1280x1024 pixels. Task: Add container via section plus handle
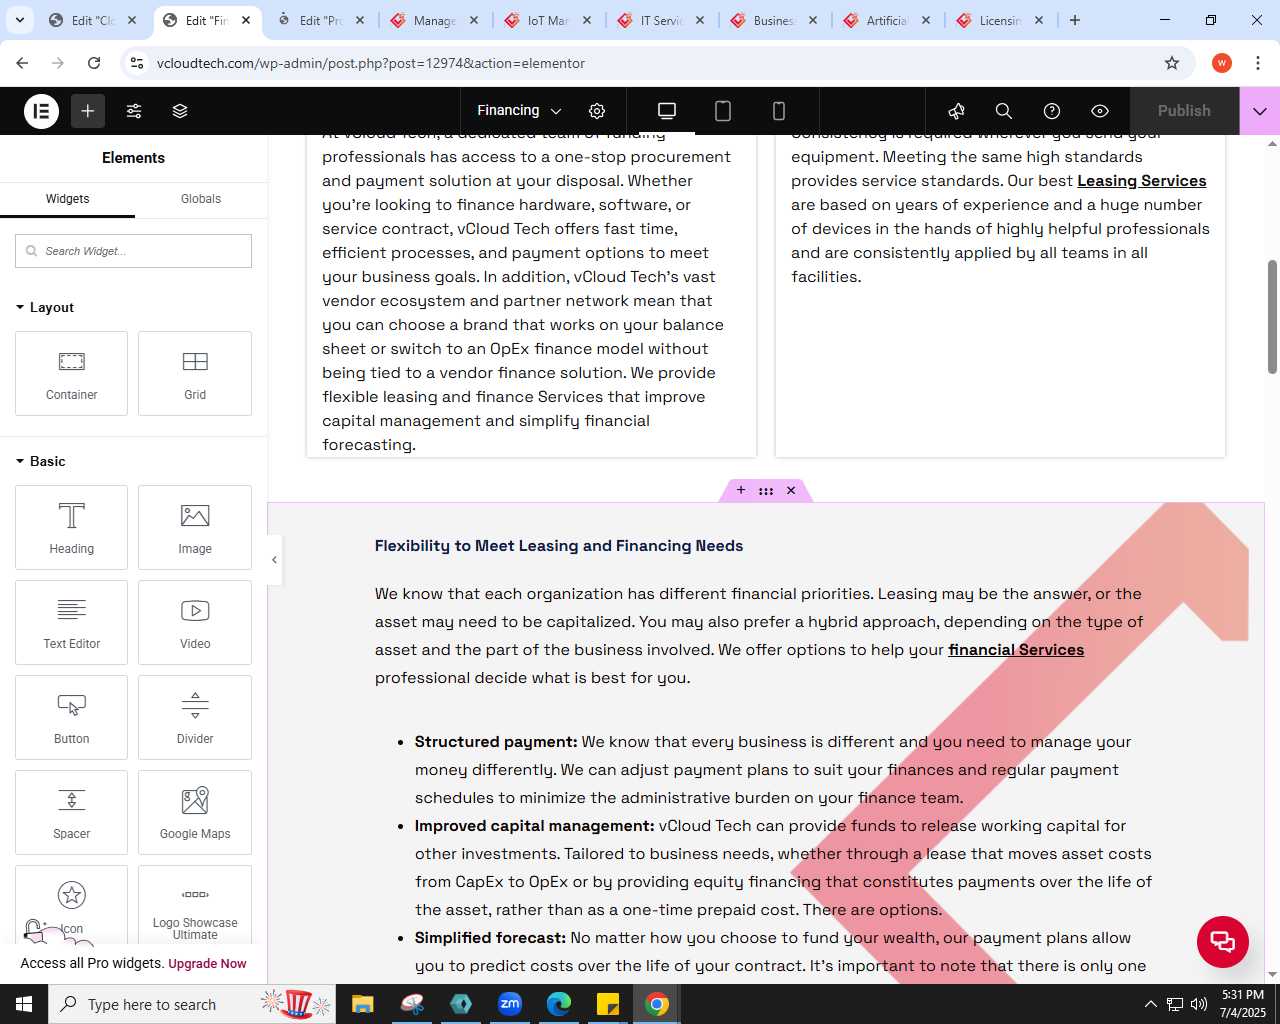(741, 490)
